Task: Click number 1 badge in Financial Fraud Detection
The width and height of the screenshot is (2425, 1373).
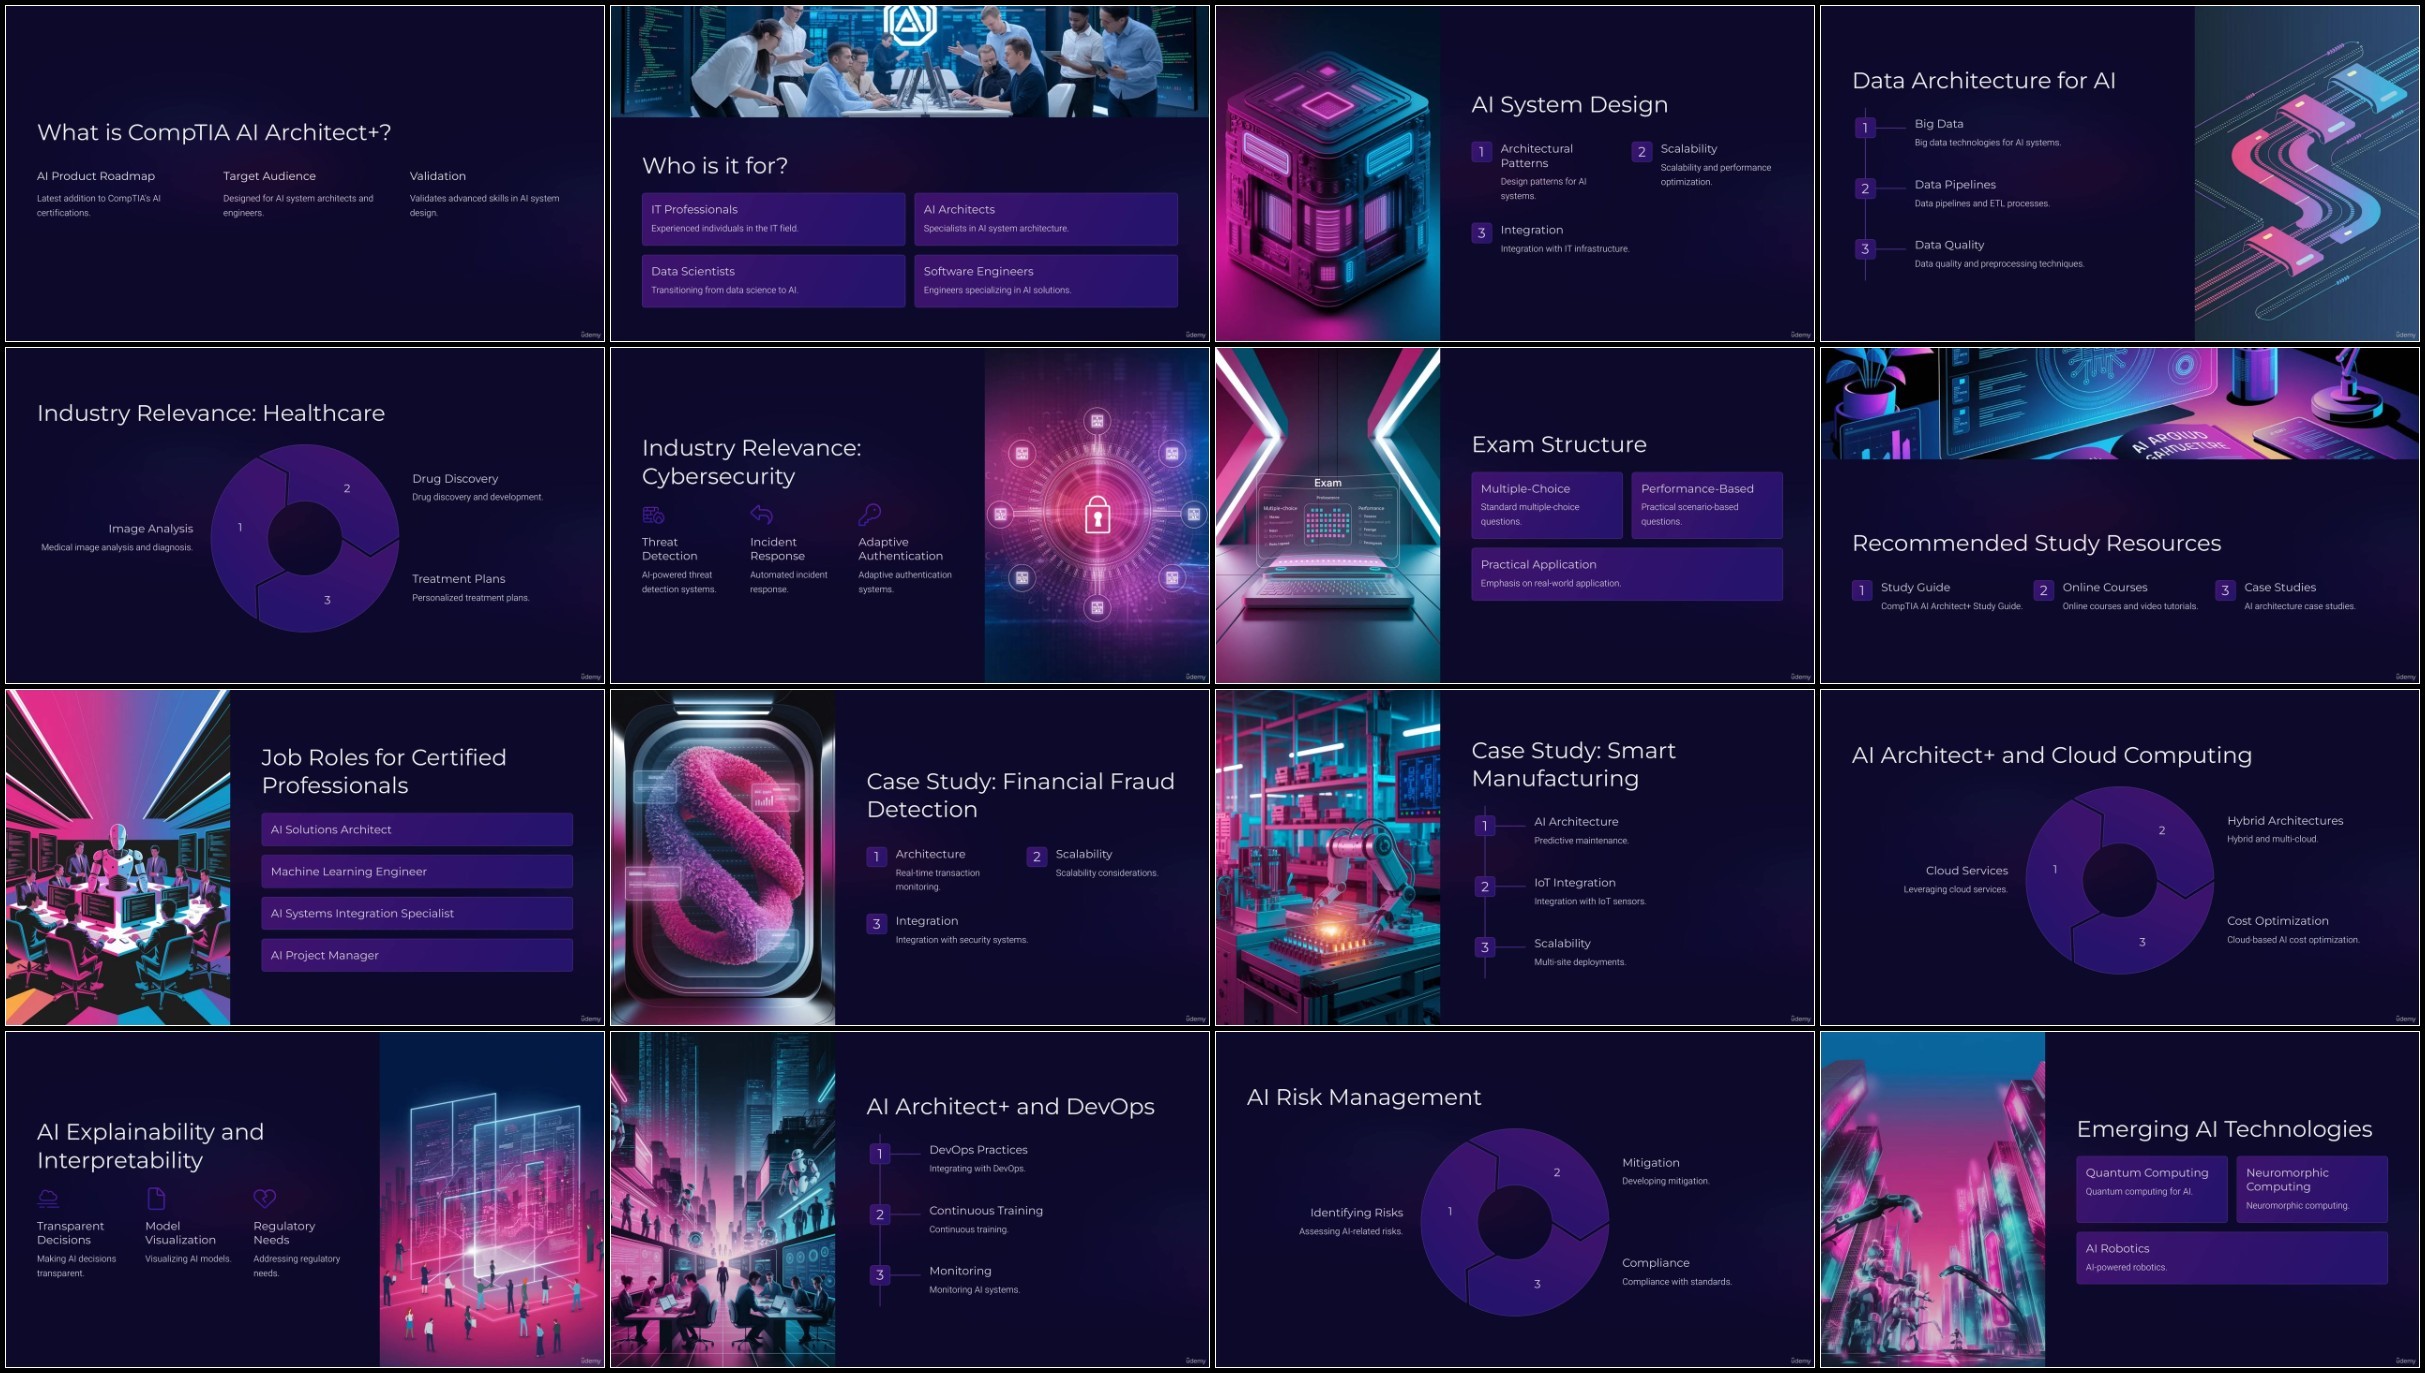Action: click(x=876, y=857)
